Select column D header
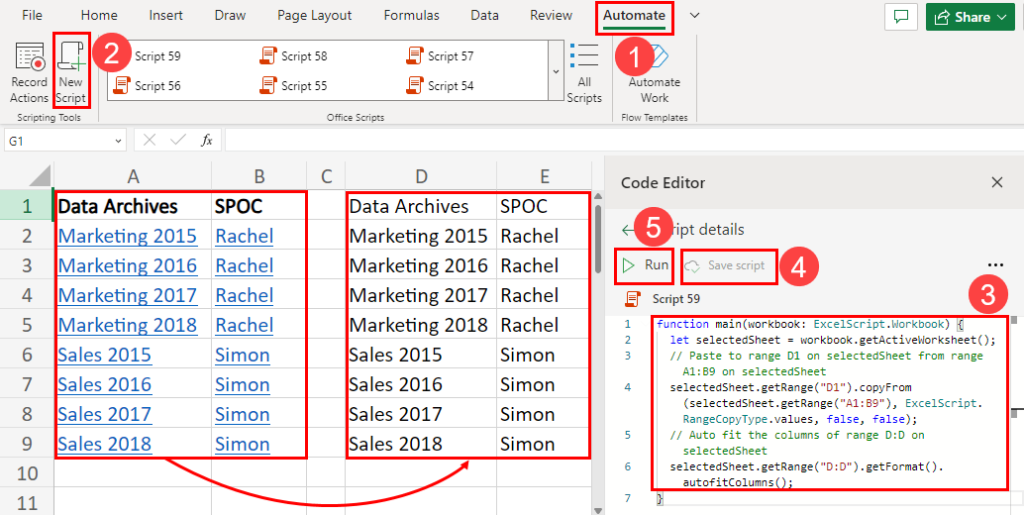The image size is (1024, 515). (x=421, y=176)
